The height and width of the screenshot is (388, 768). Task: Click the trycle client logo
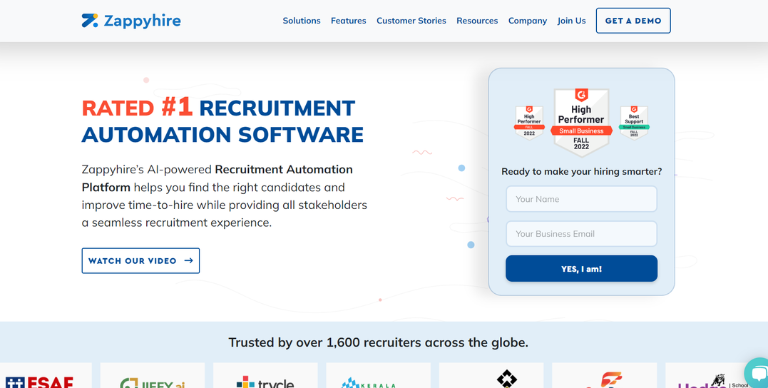tap(265, 381)
